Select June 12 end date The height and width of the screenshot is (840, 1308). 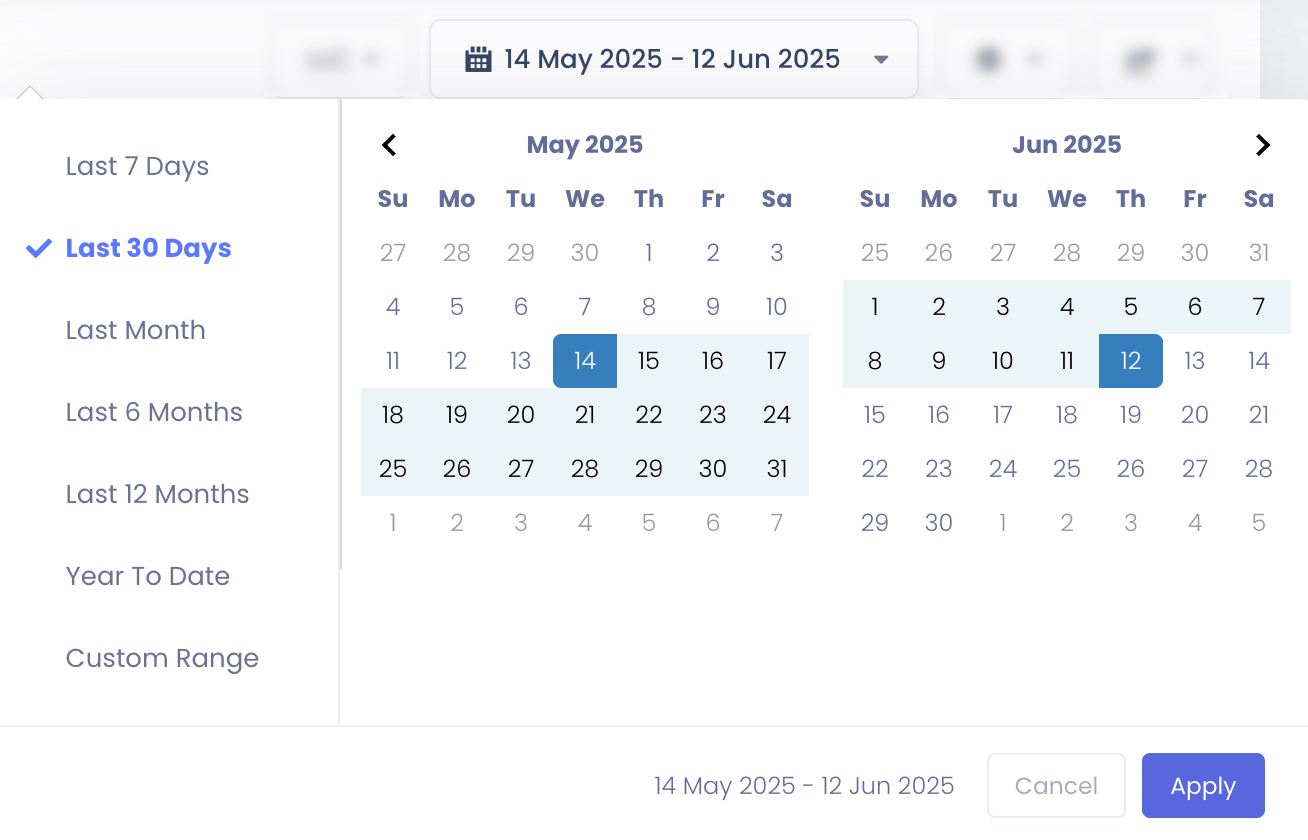tap(1131, 361)
